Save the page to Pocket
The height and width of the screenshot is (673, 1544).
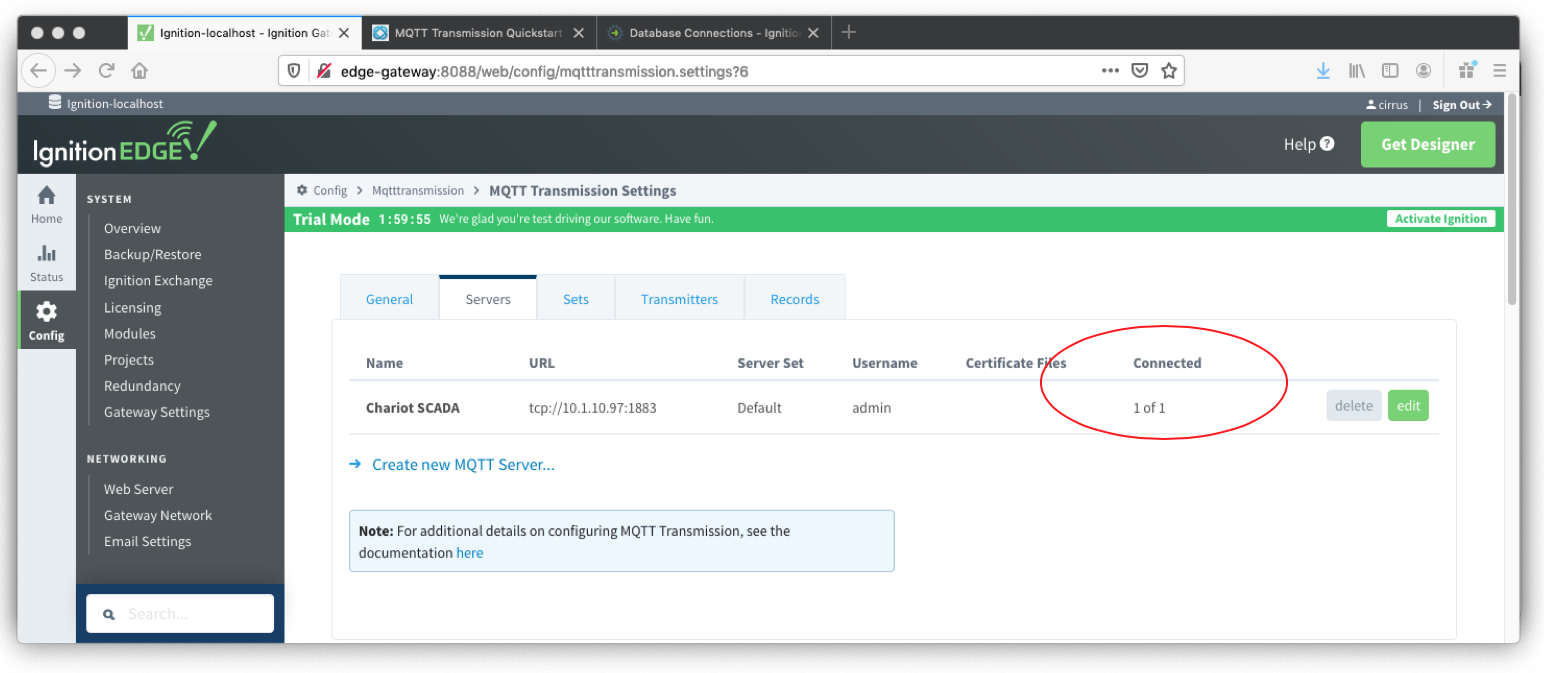point(1139,71)
